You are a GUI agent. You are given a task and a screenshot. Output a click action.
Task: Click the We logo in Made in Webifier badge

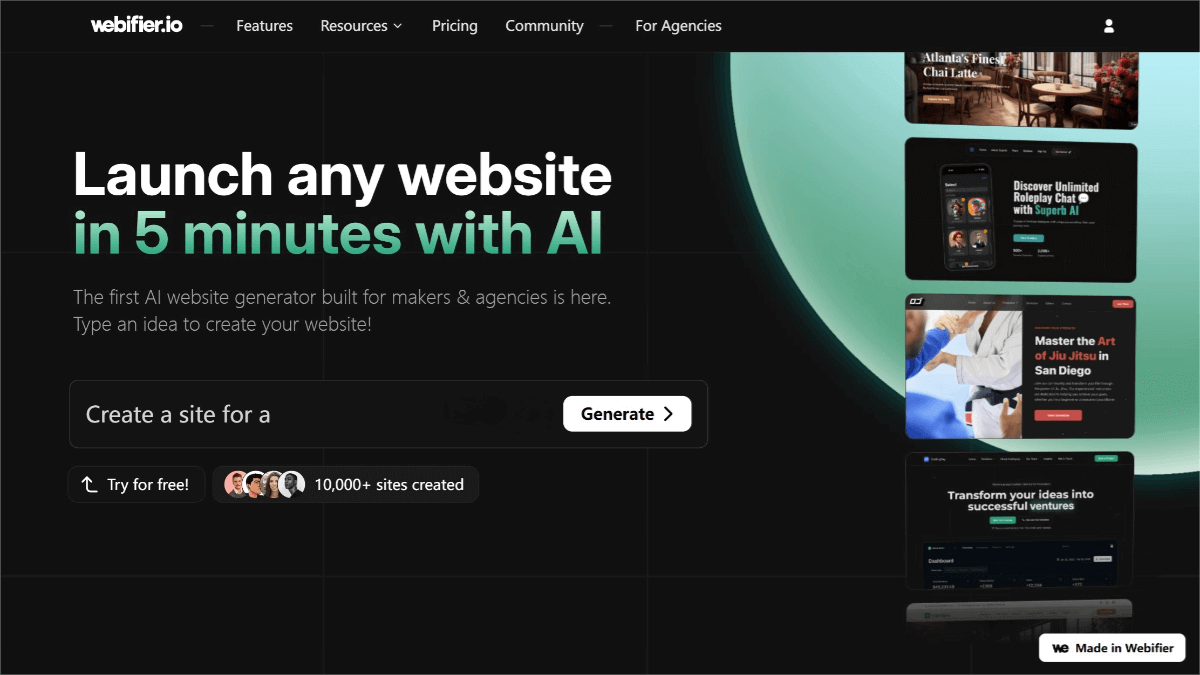[1061, 648]
